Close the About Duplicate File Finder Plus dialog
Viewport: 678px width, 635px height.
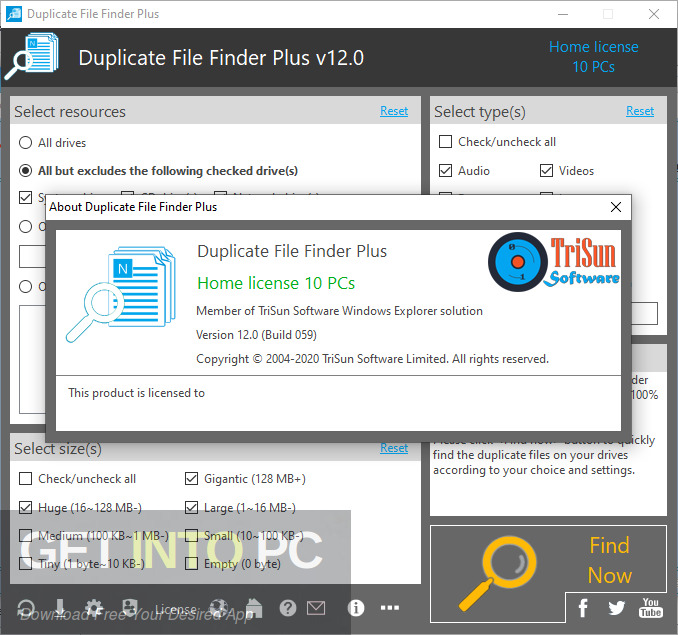[616, 207]
